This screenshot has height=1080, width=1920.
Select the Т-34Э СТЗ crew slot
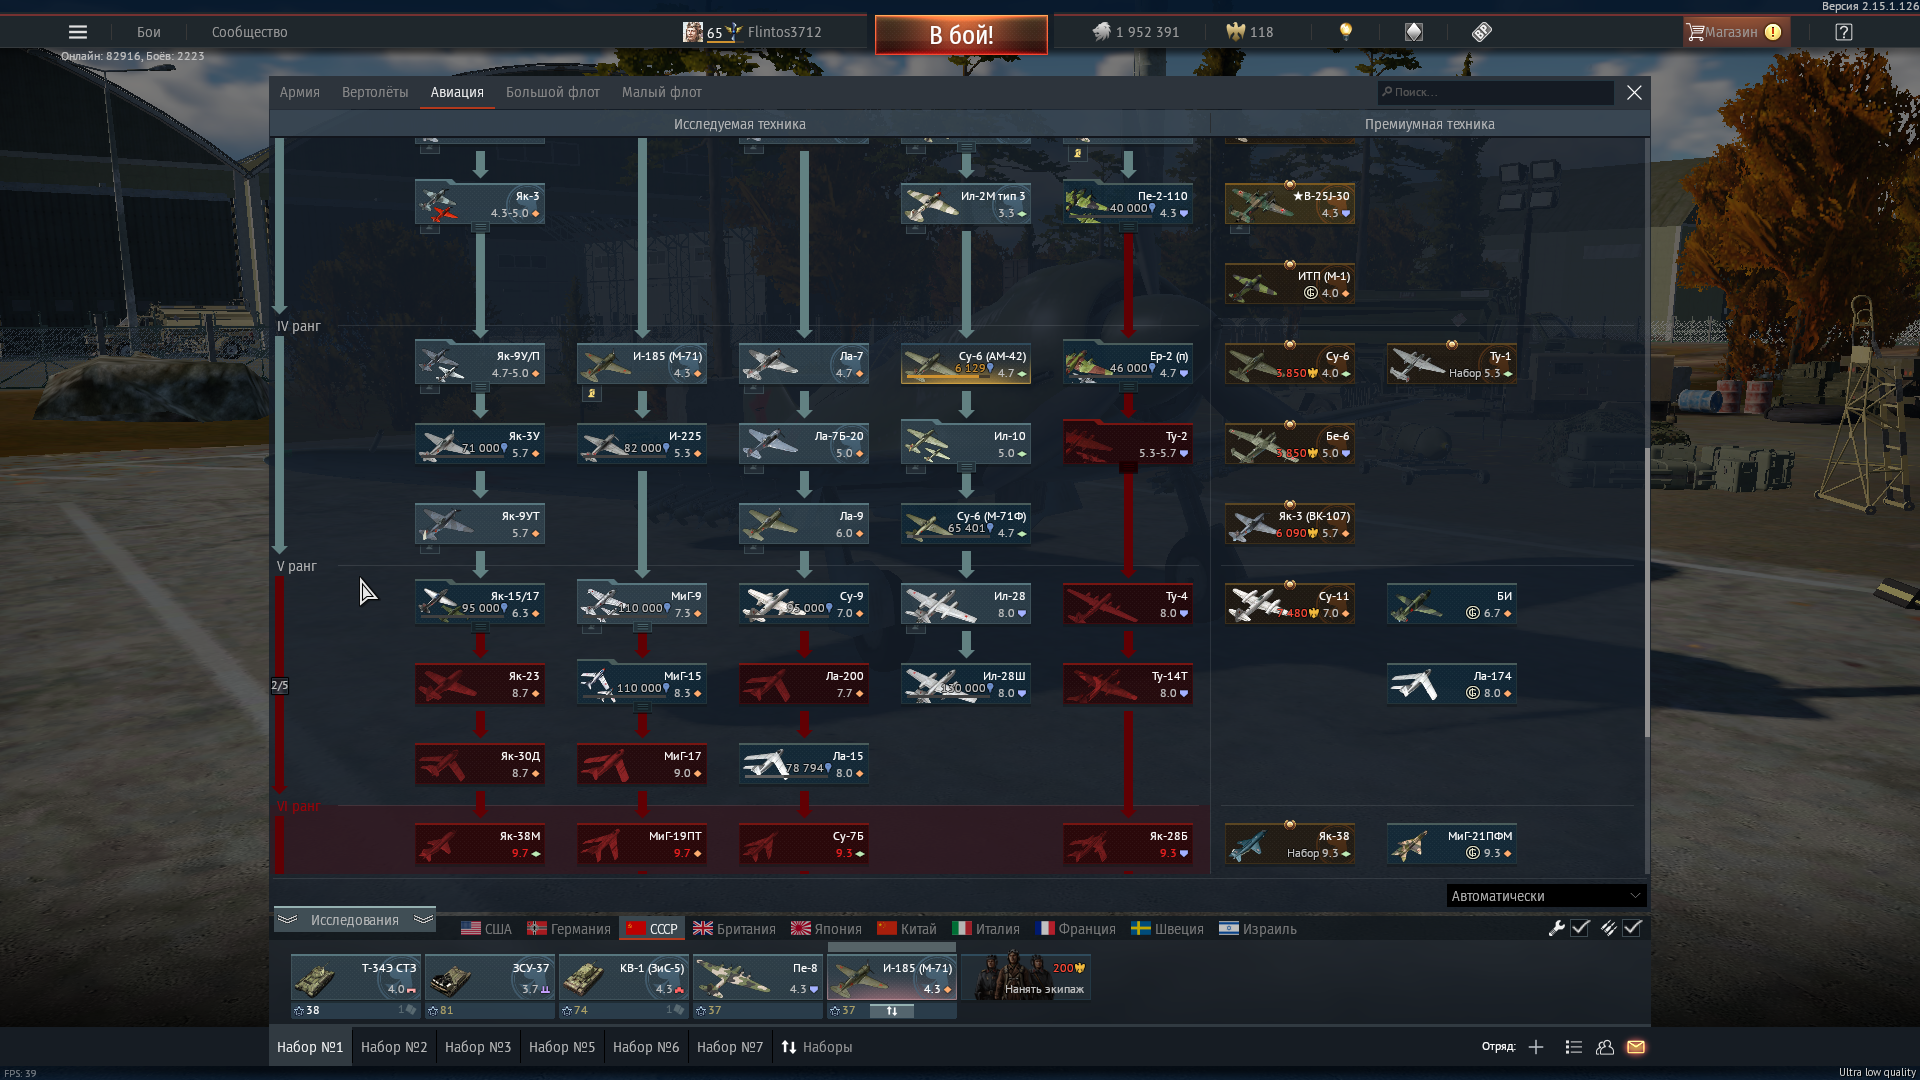click(356, 977)
